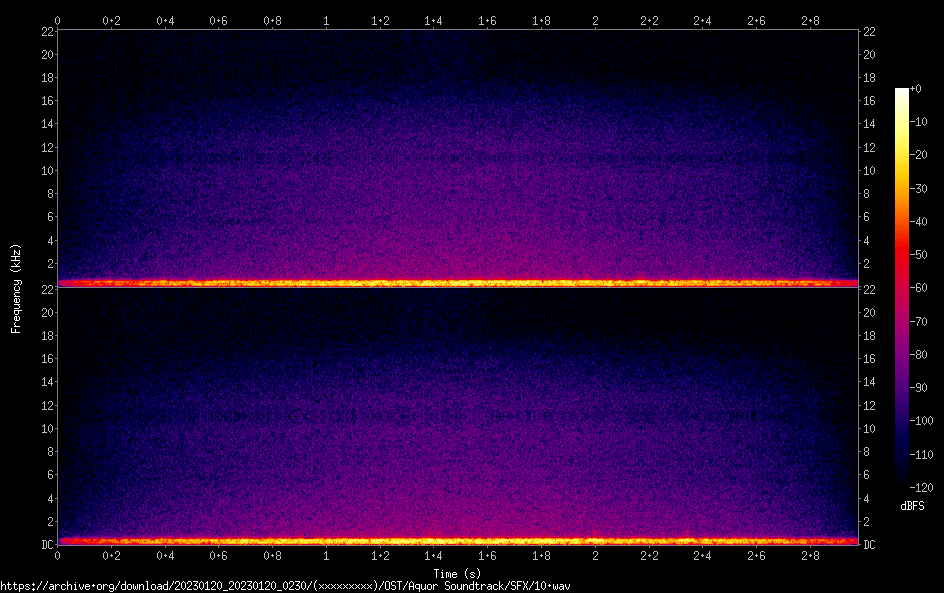Click the +0 label atop the color scale

point(916,89)
